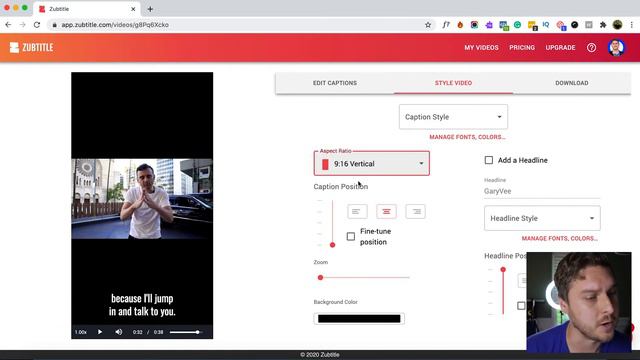Adjust the video player volume slider
This screenshot has height=360, width=640.
[x=186, y=332]
